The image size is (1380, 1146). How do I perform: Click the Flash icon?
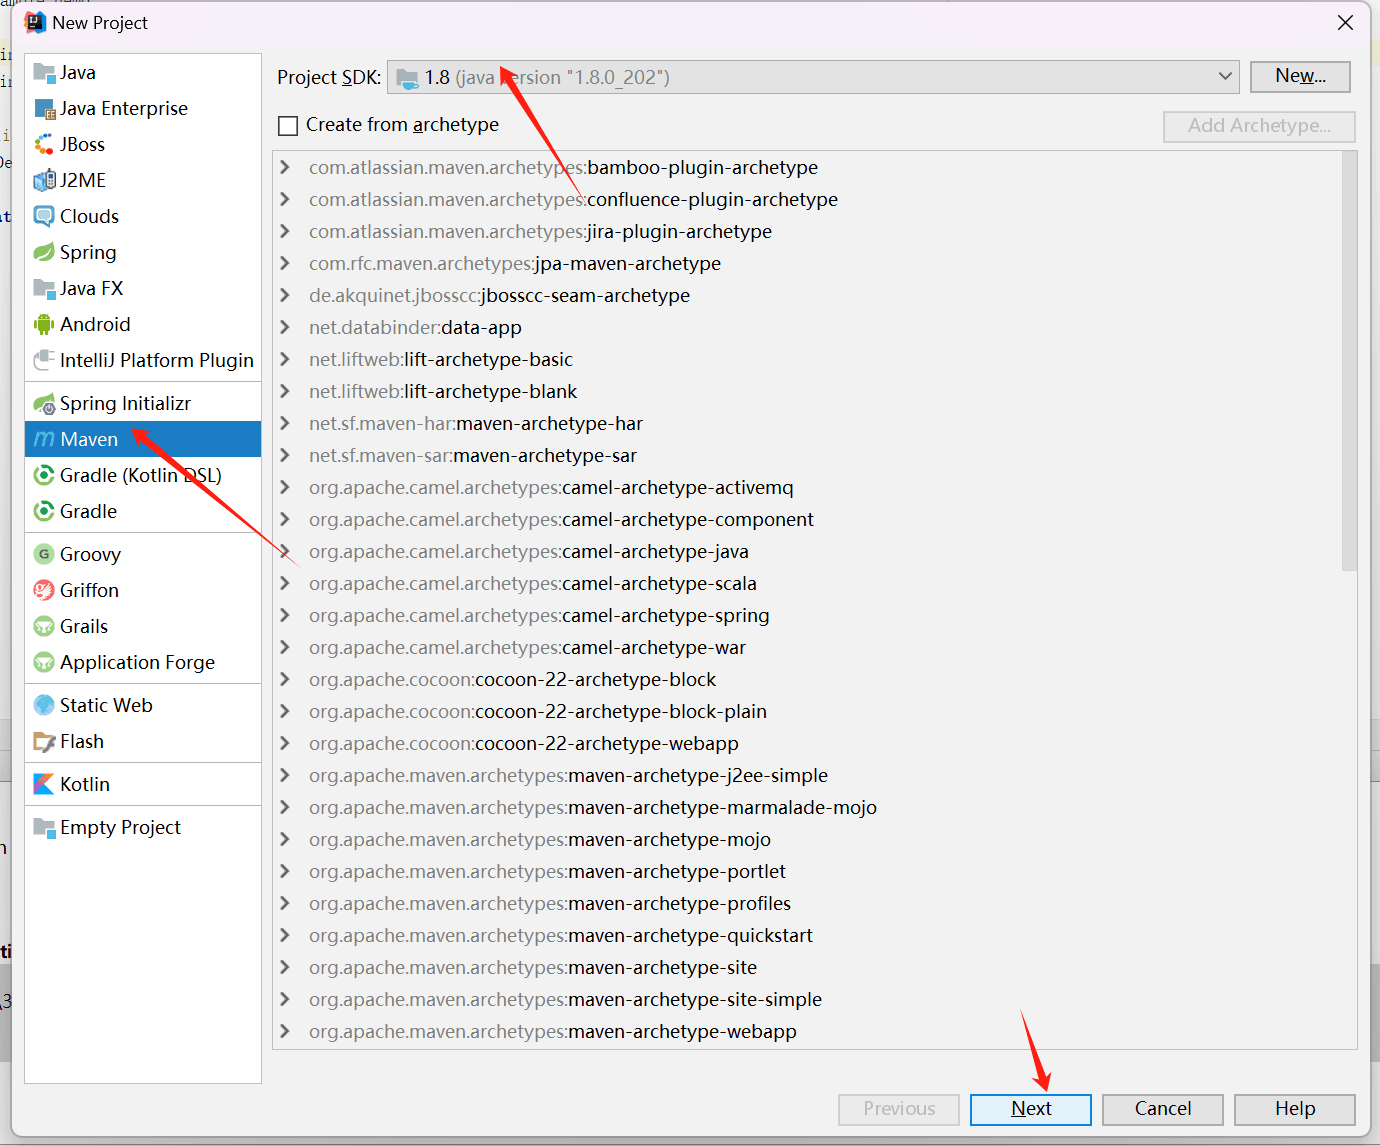[44, 741]
